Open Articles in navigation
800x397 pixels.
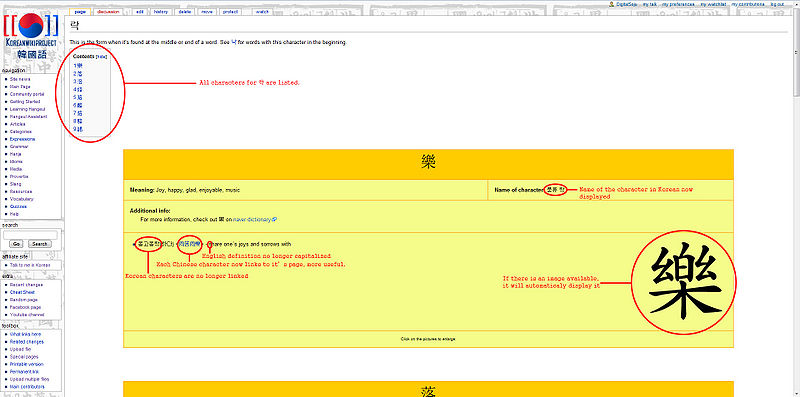[17, 124]
